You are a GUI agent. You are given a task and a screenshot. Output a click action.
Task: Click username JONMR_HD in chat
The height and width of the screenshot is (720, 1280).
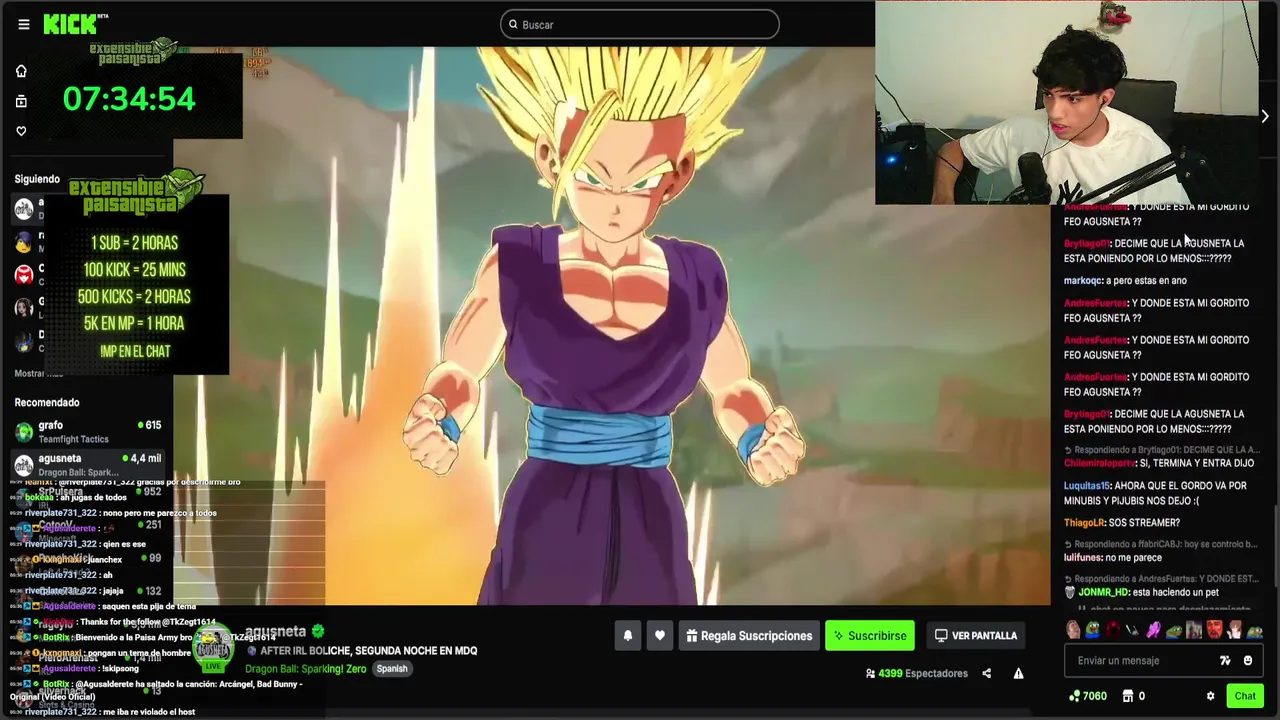pyautogui.click(x=1103, y=593)
